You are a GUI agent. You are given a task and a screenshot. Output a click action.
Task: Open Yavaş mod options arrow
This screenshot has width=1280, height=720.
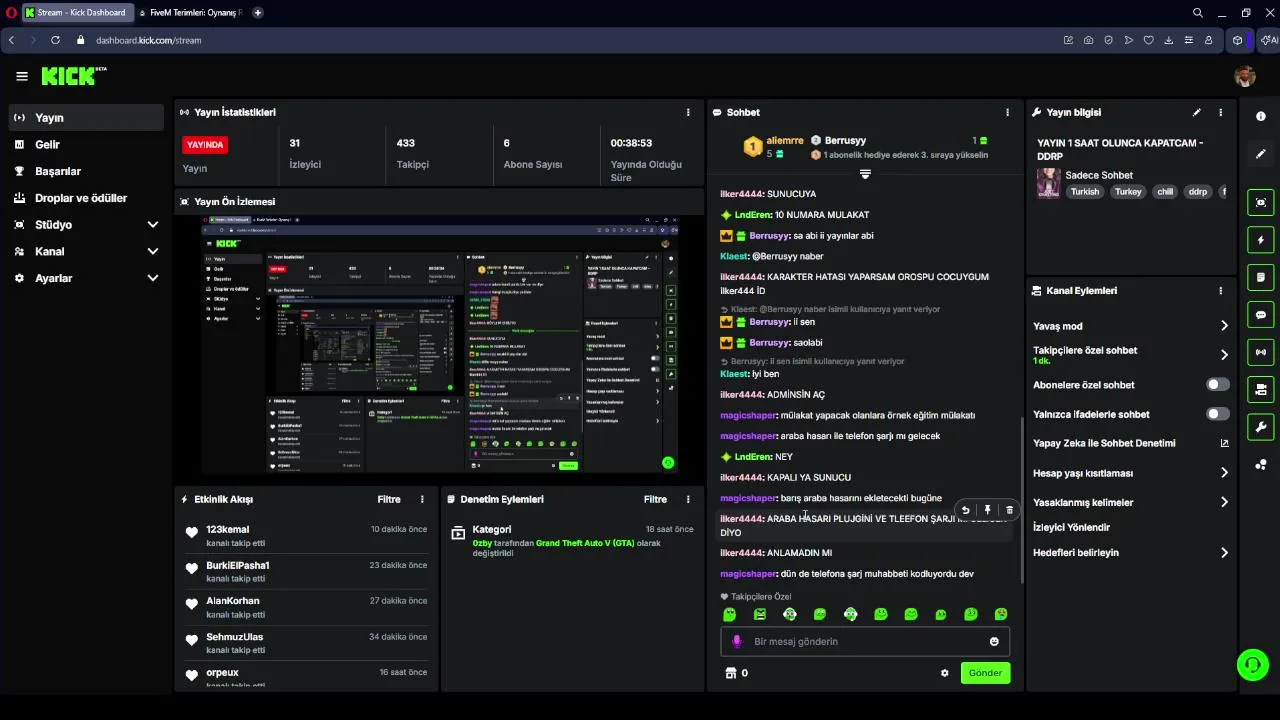coord(1224,326)
